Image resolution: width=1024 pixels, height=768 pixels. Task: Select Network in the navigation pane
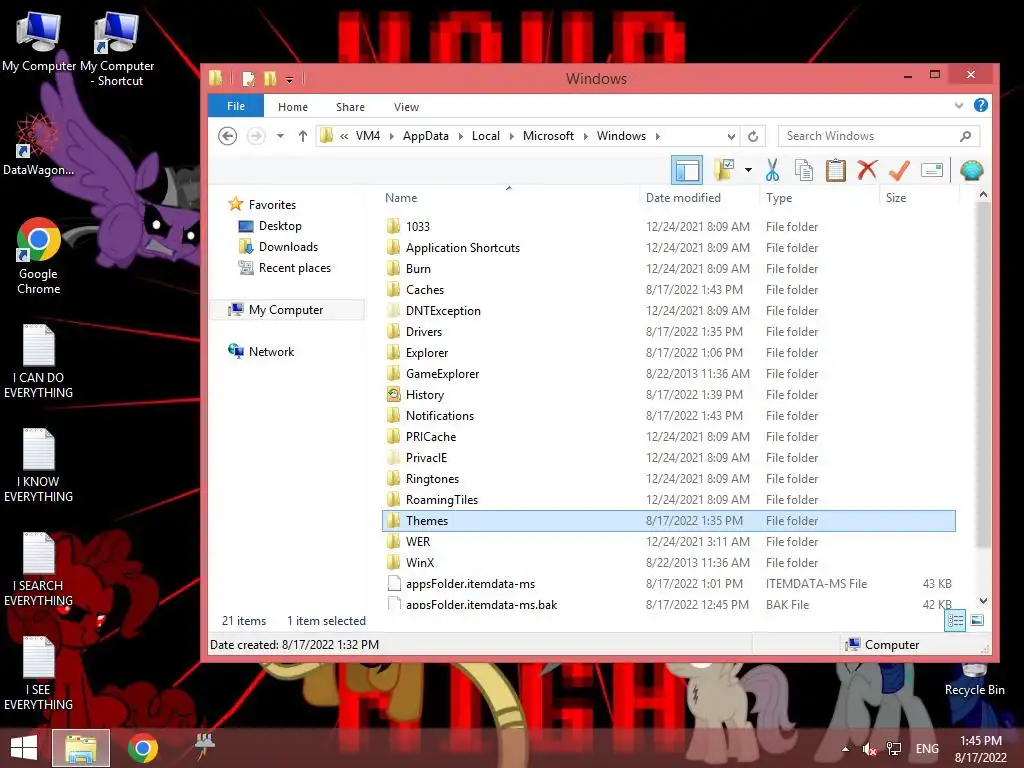pyautogui.click(x=261, y=351)
